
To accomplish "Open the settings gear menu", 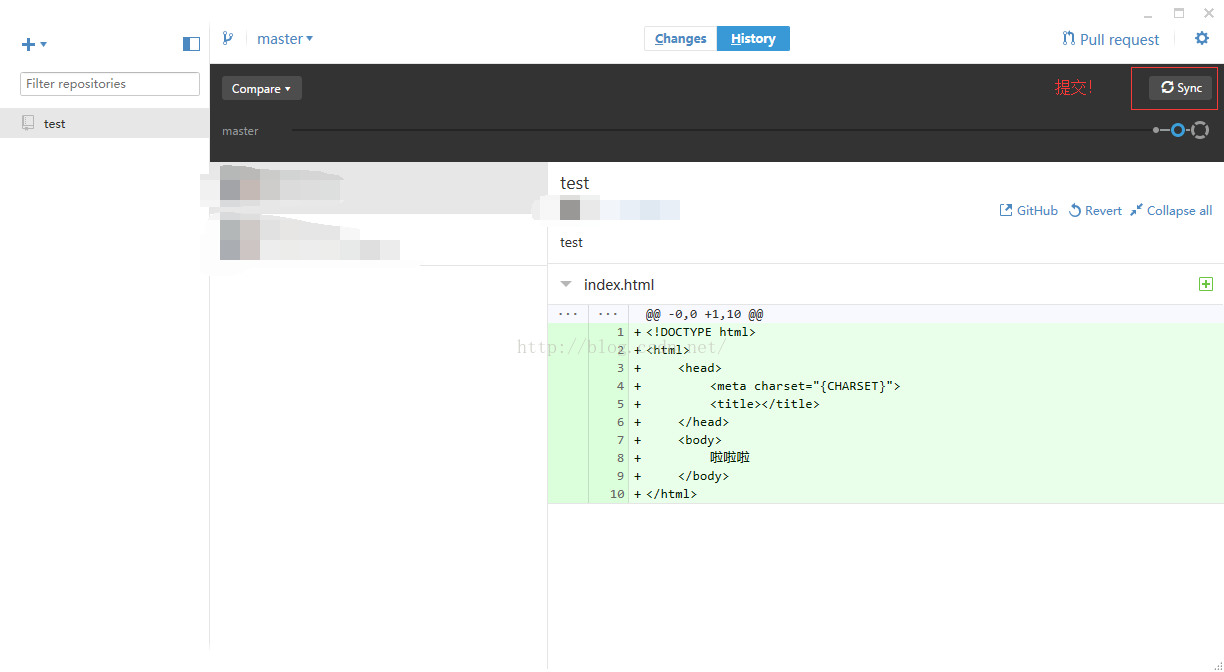I will click(x=1202, y=39).
